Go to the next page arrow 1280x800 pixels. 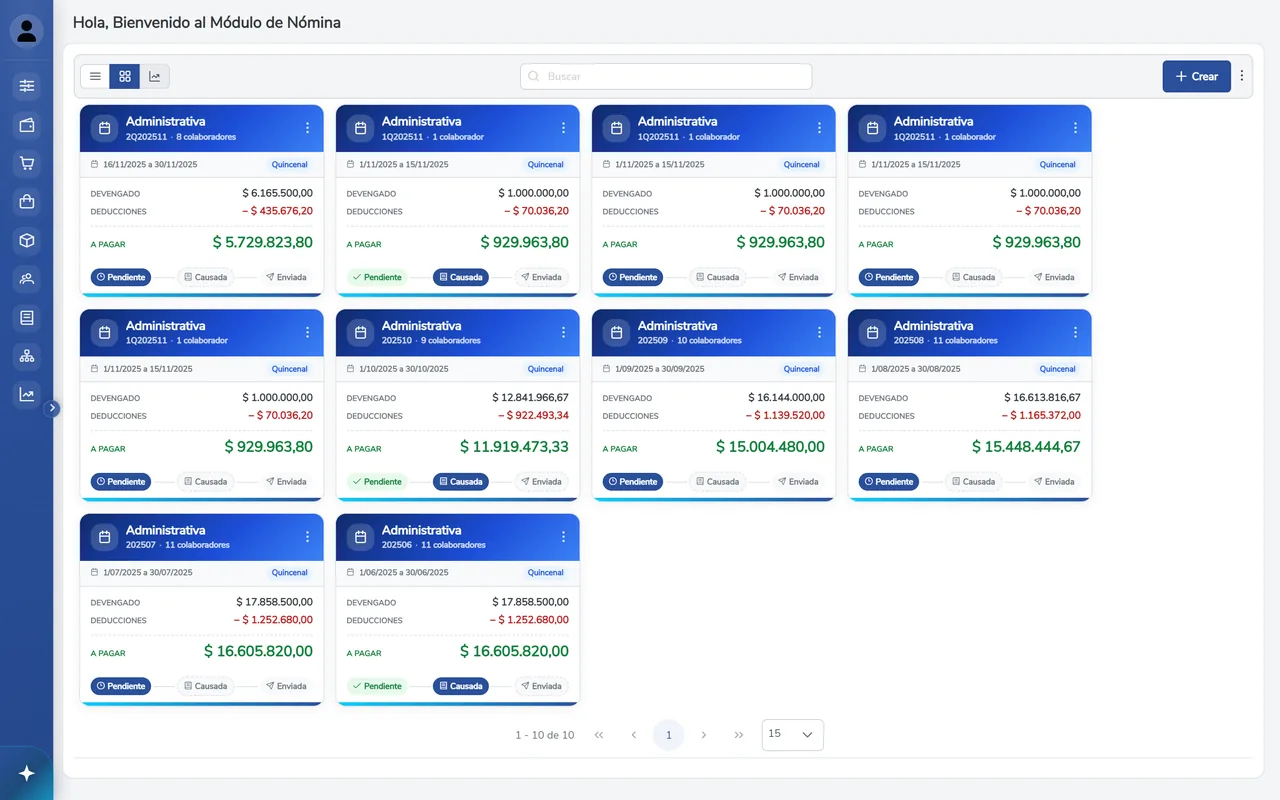(x=704, y=735)
